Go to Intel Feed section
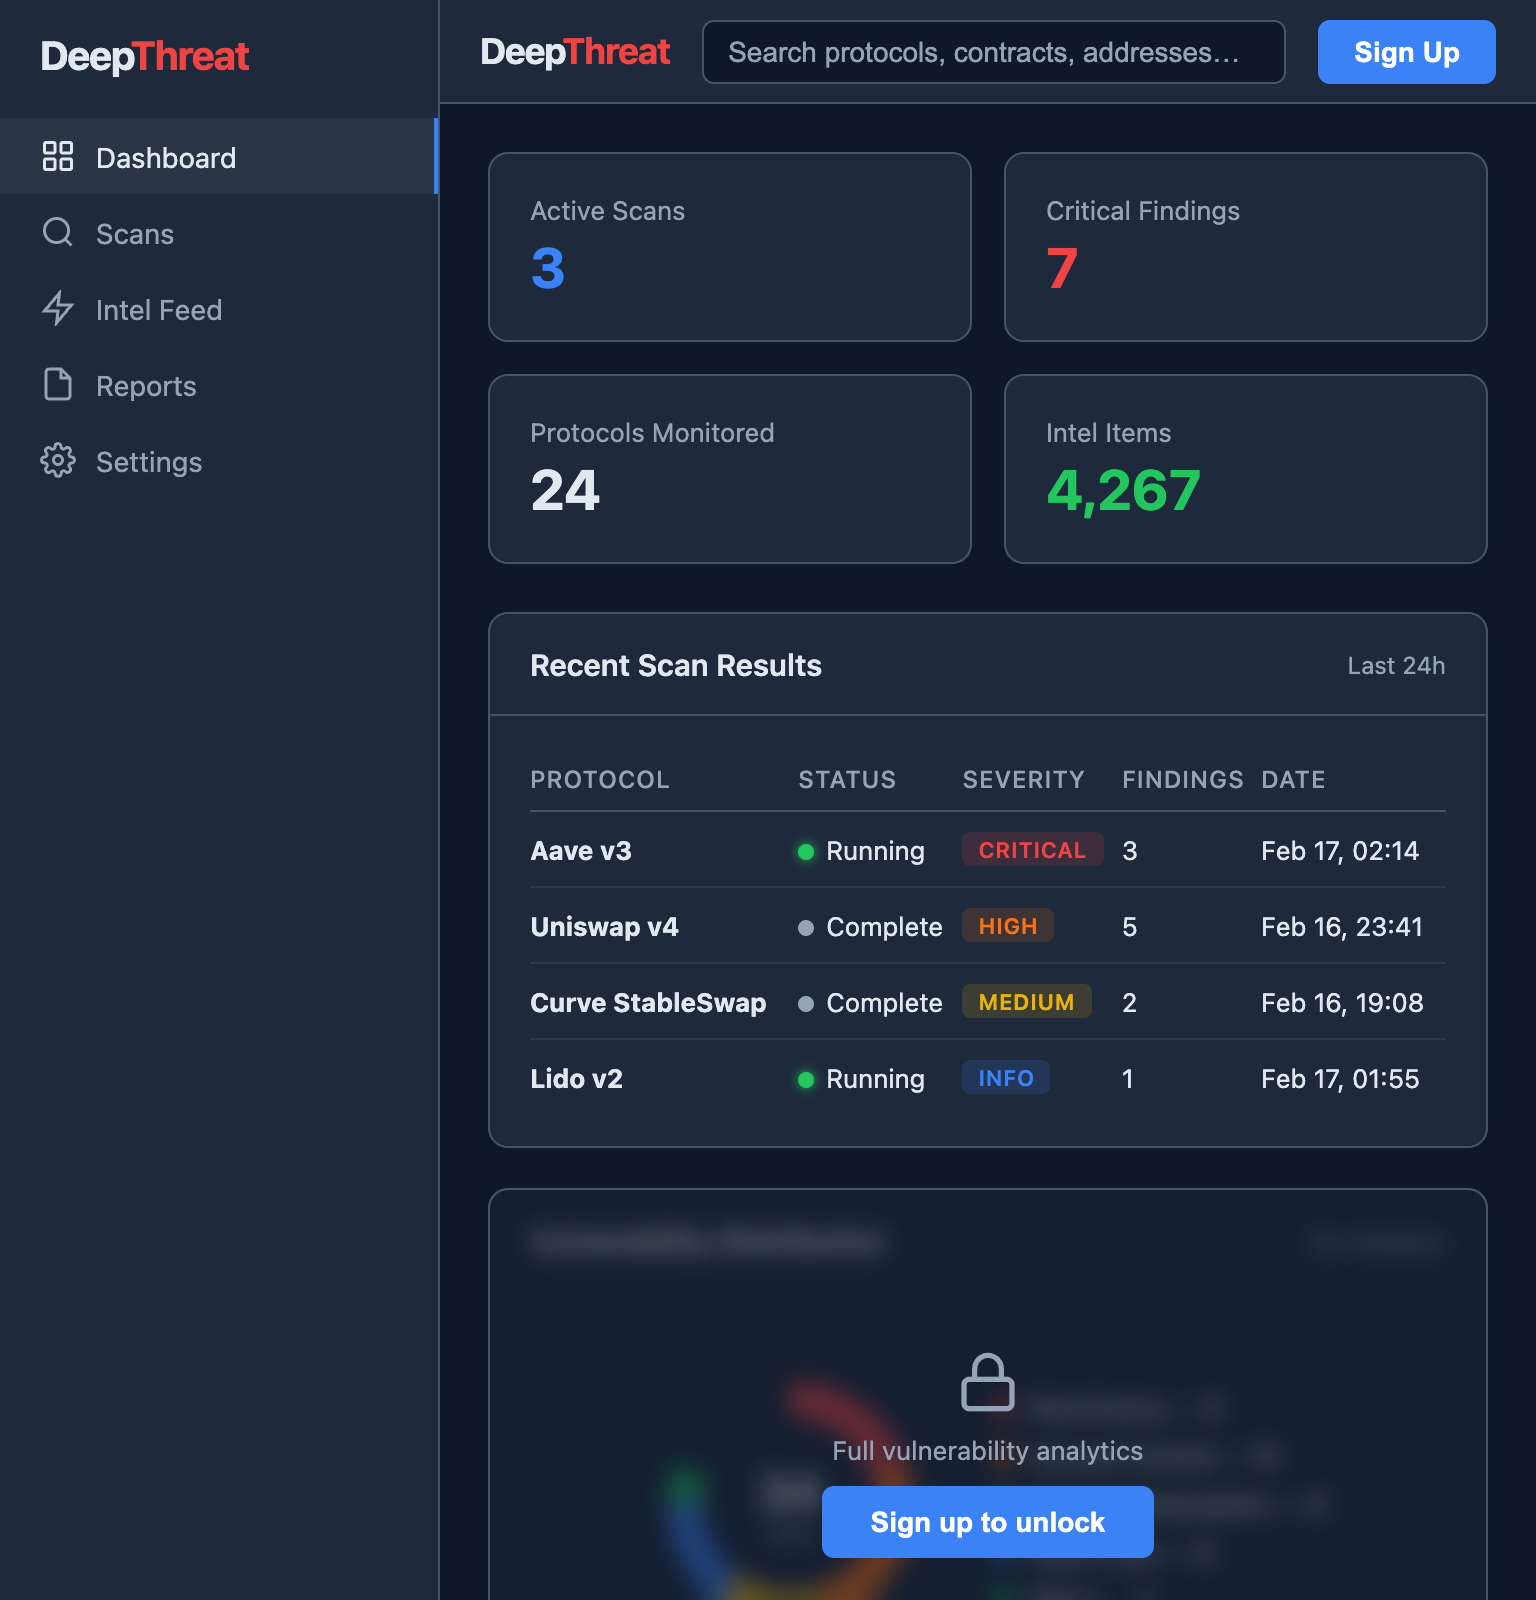This screenshot has width=1536, height=1600. (158, 310)
